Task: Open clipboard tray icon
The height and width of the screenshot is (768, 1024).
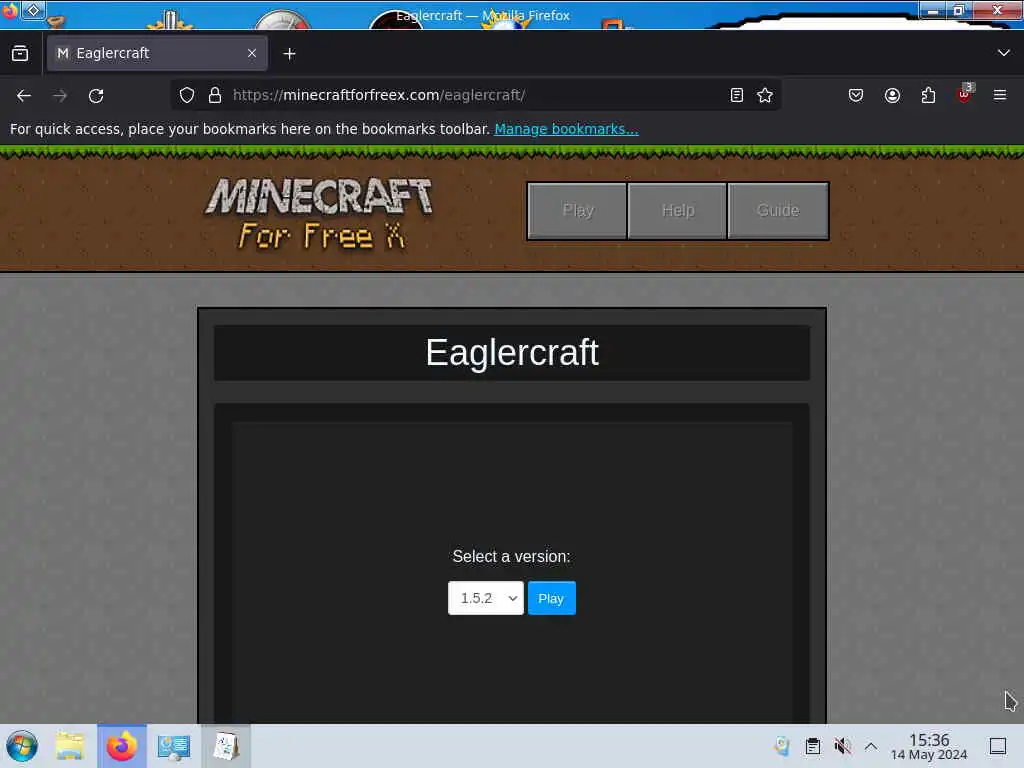Action: coord(812,746)
